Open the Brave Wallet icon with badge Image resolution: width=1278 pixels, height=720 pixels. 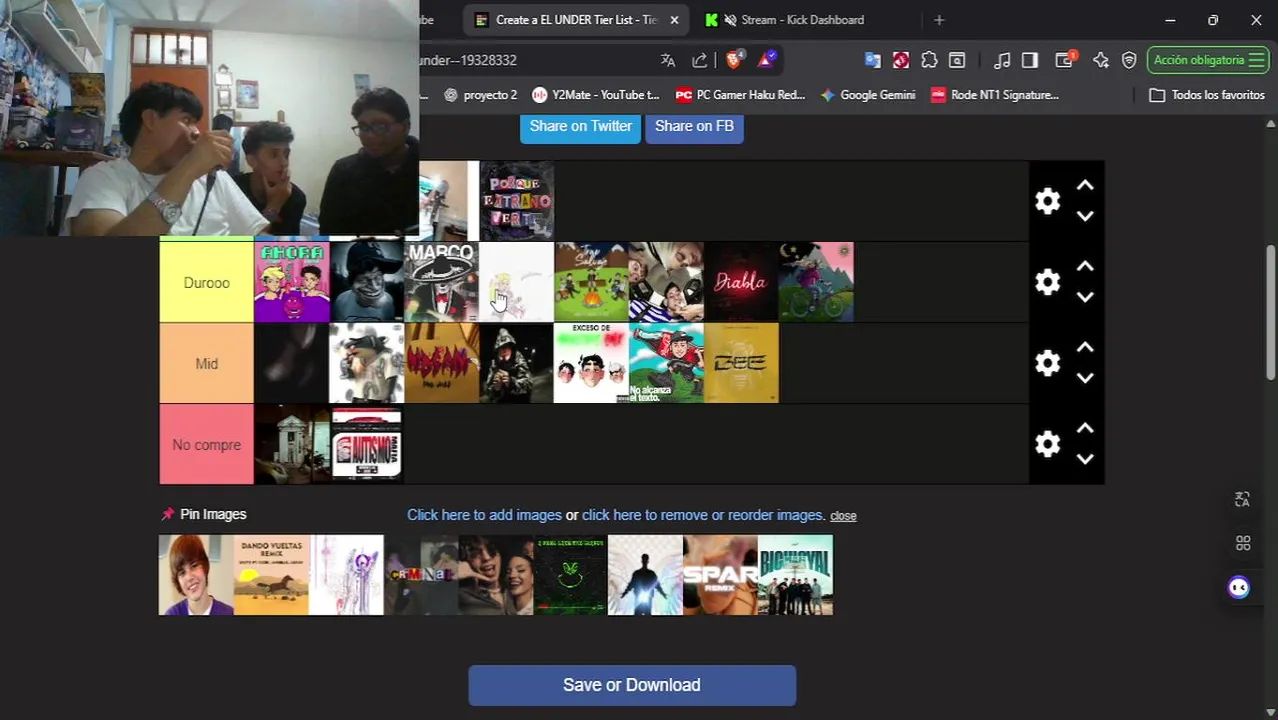1065,60
